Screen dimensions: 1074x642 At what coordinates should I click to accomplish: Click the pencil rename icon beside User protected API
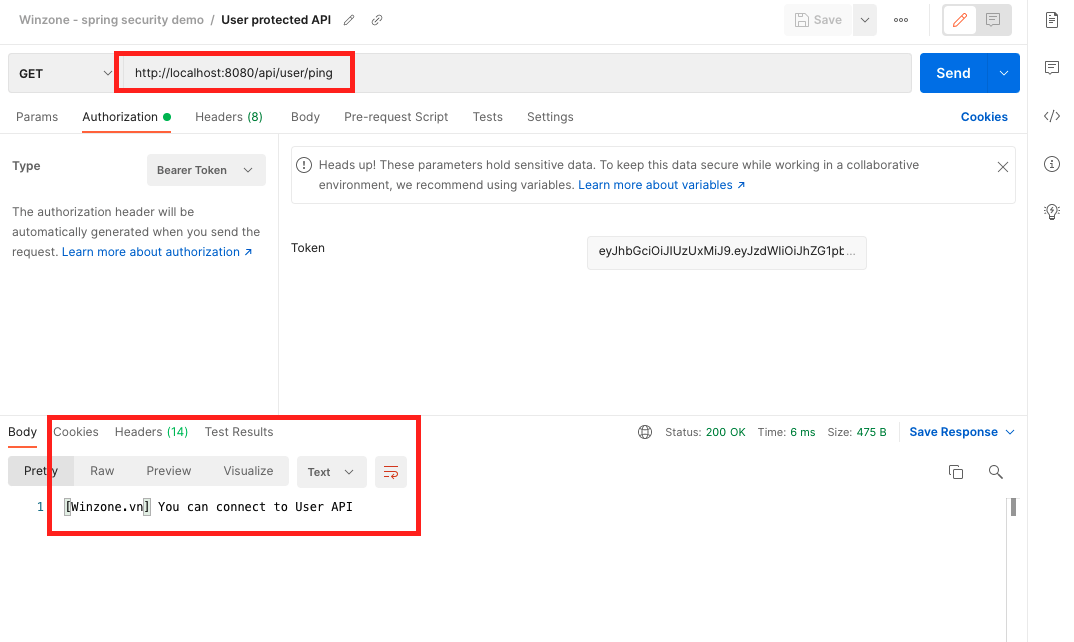(349, 20)
